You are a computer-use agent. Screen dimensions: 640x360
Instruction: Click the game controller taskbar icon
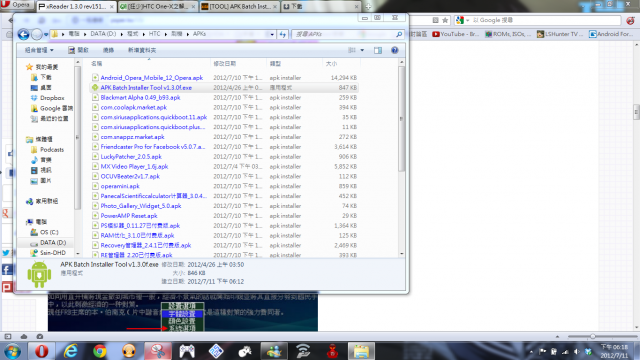(x=187, y=351)
